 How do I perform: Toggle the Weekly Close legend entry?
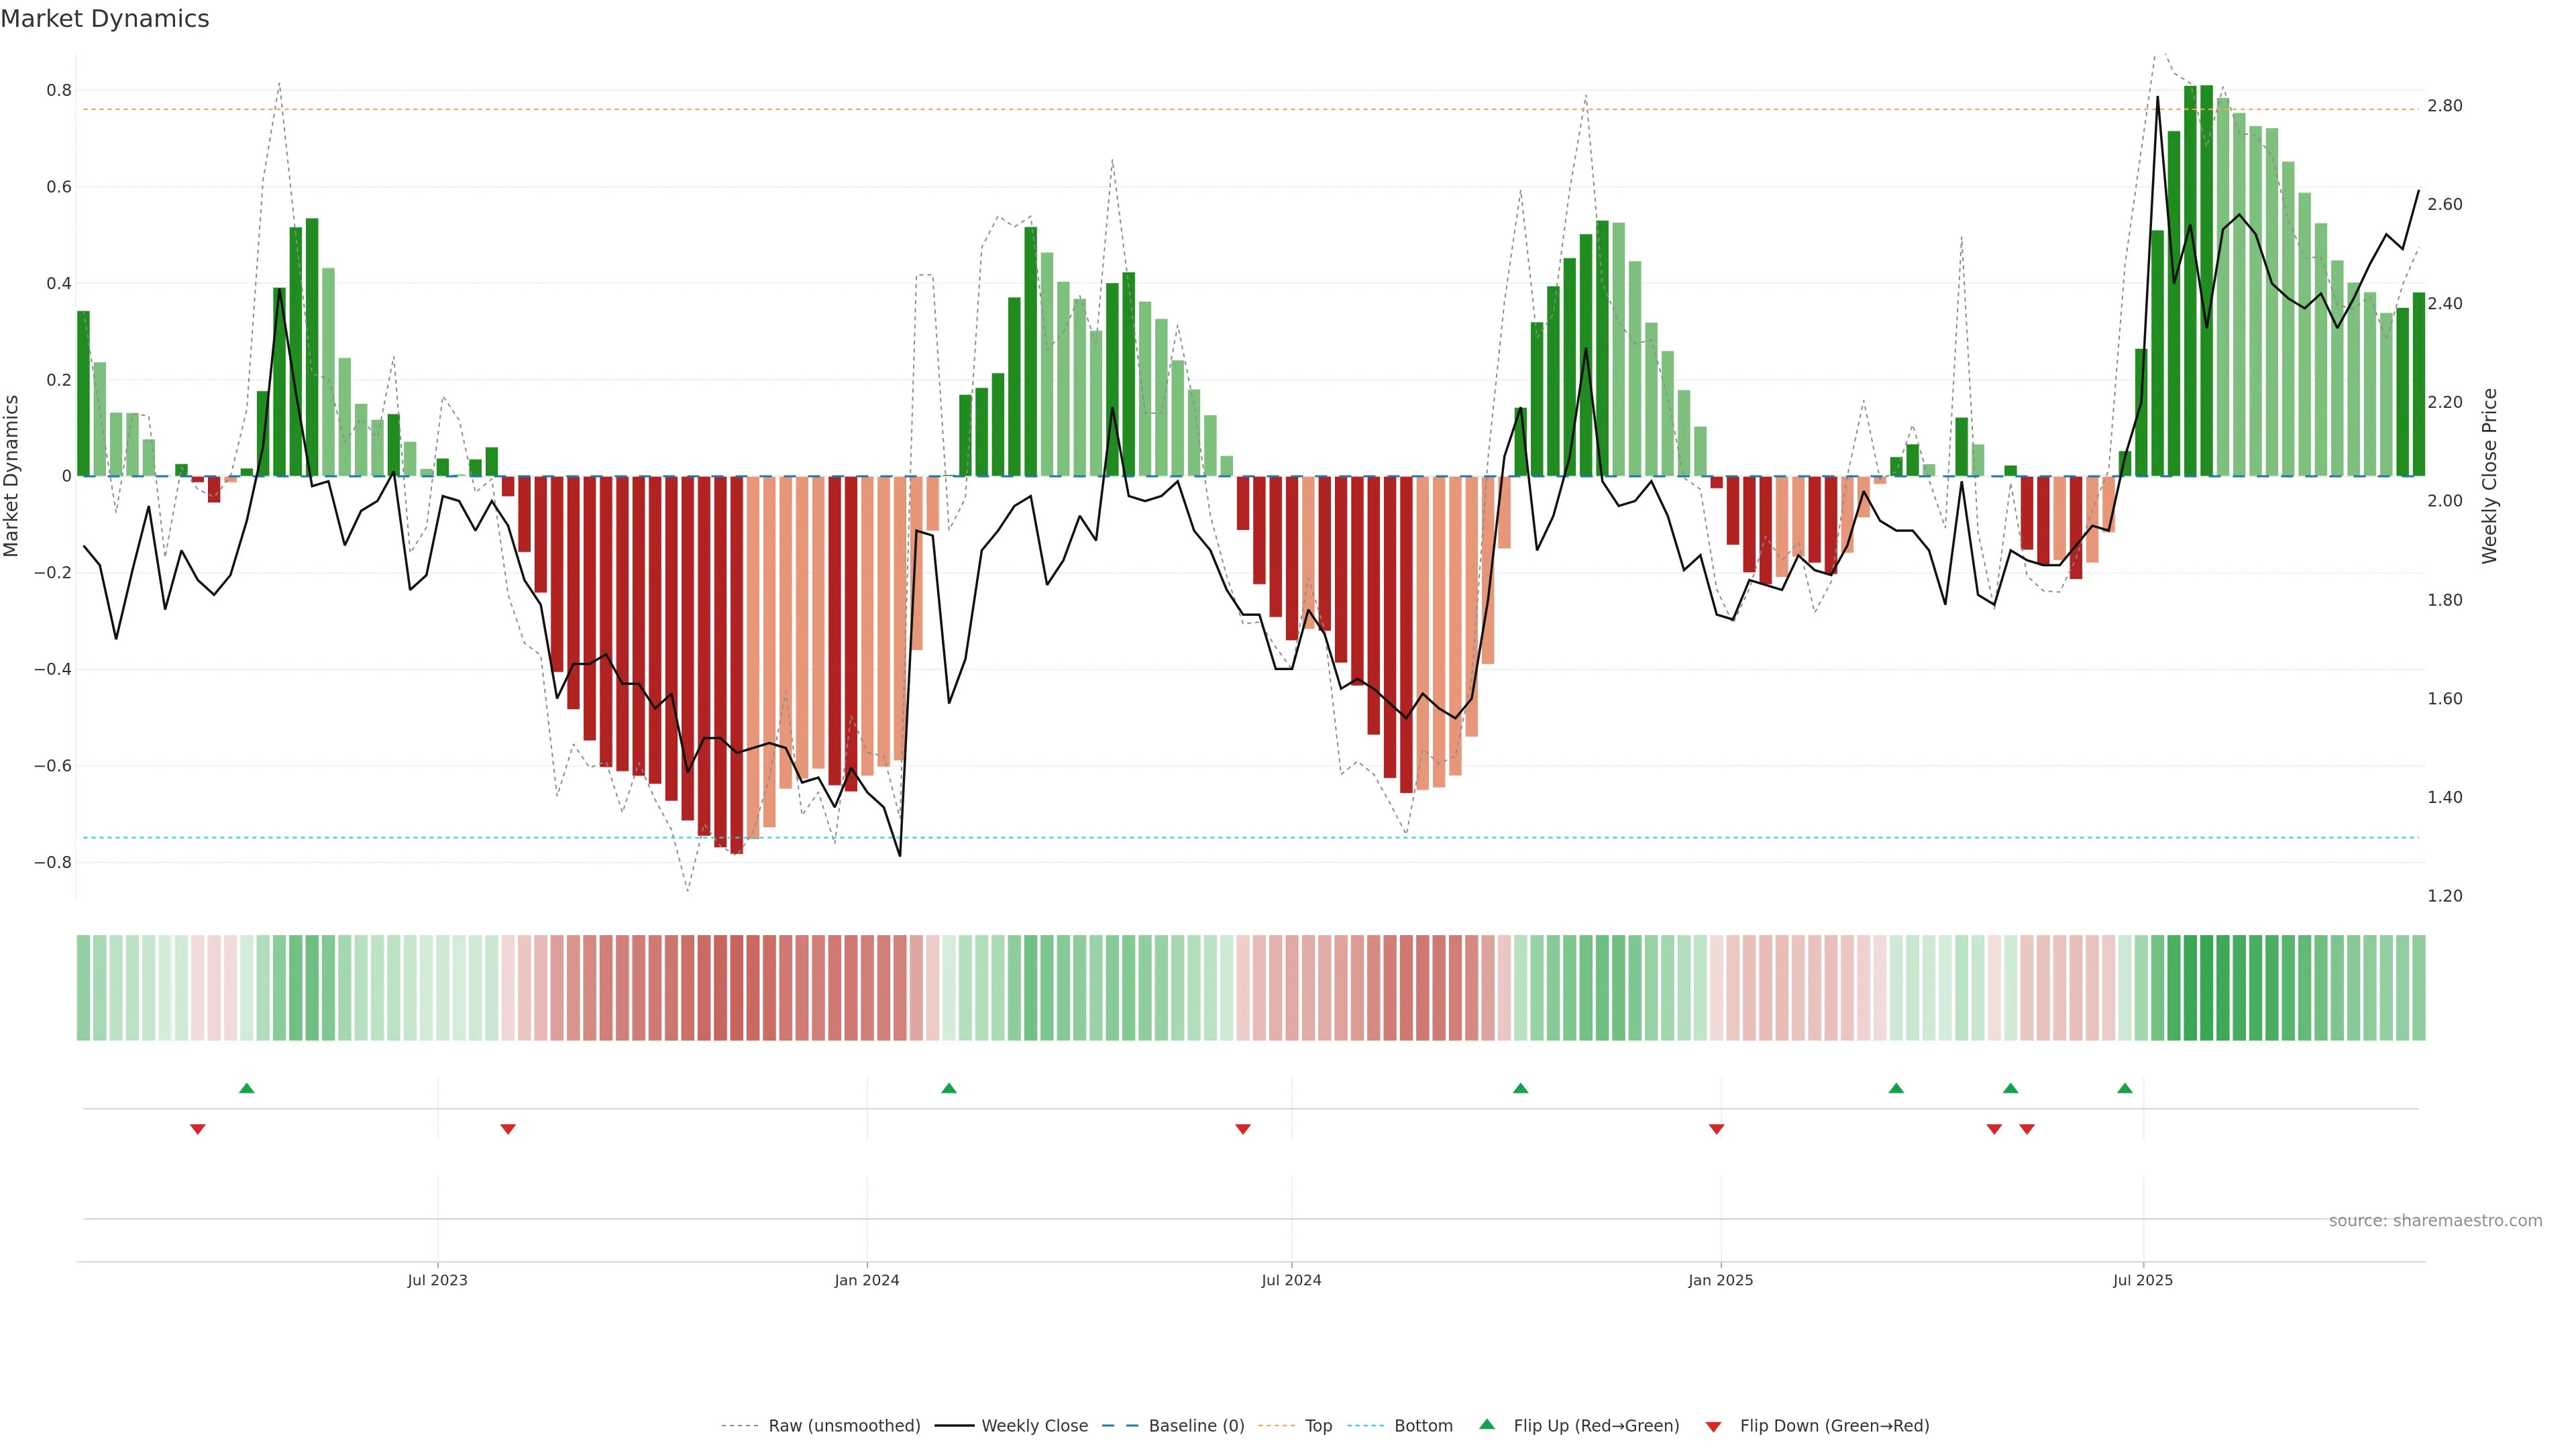[x=1034, y=1426]
